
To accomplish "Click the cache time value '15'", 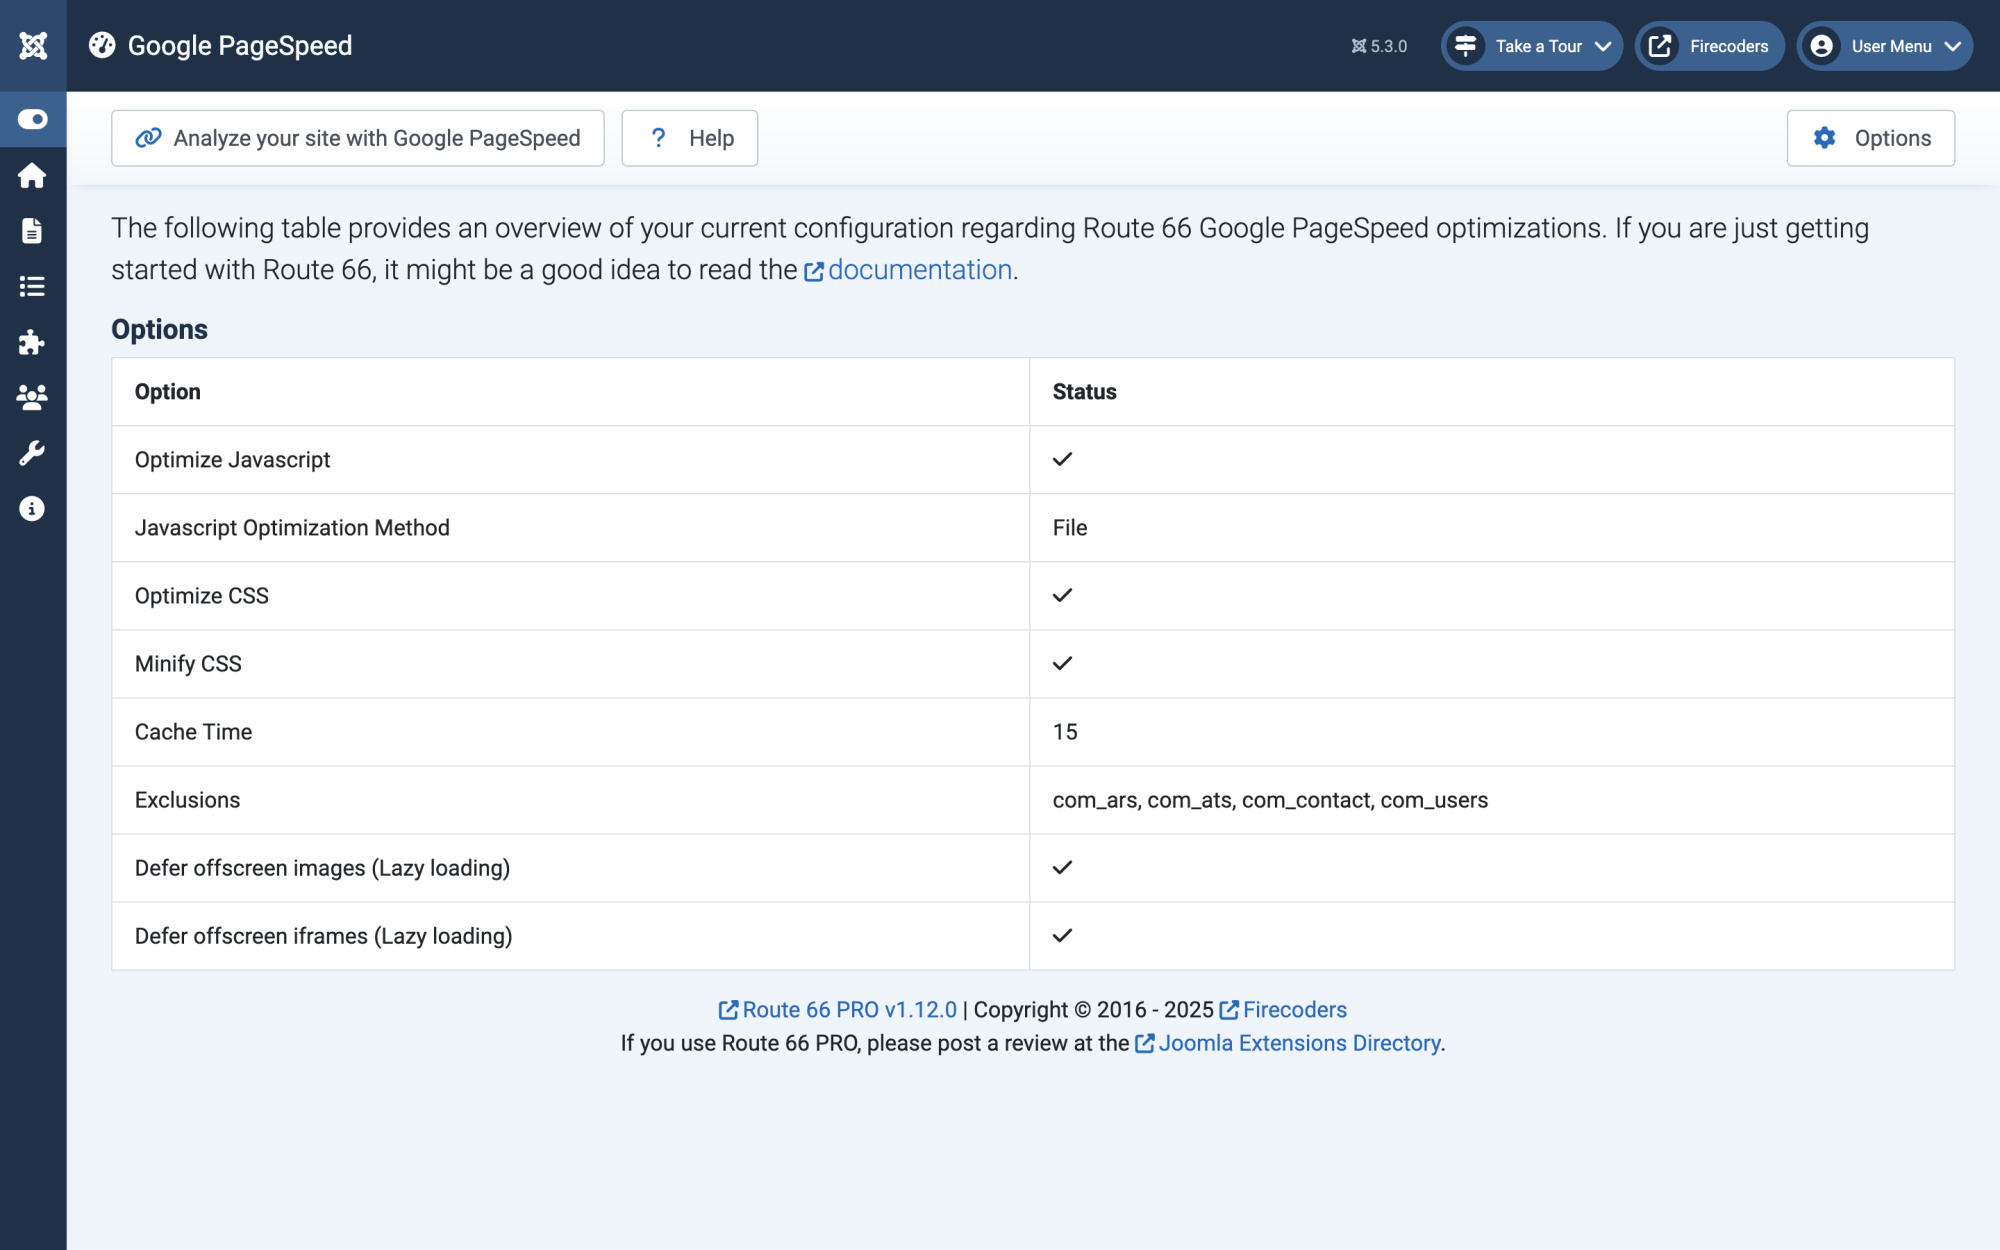I will tap(1065, 732).
